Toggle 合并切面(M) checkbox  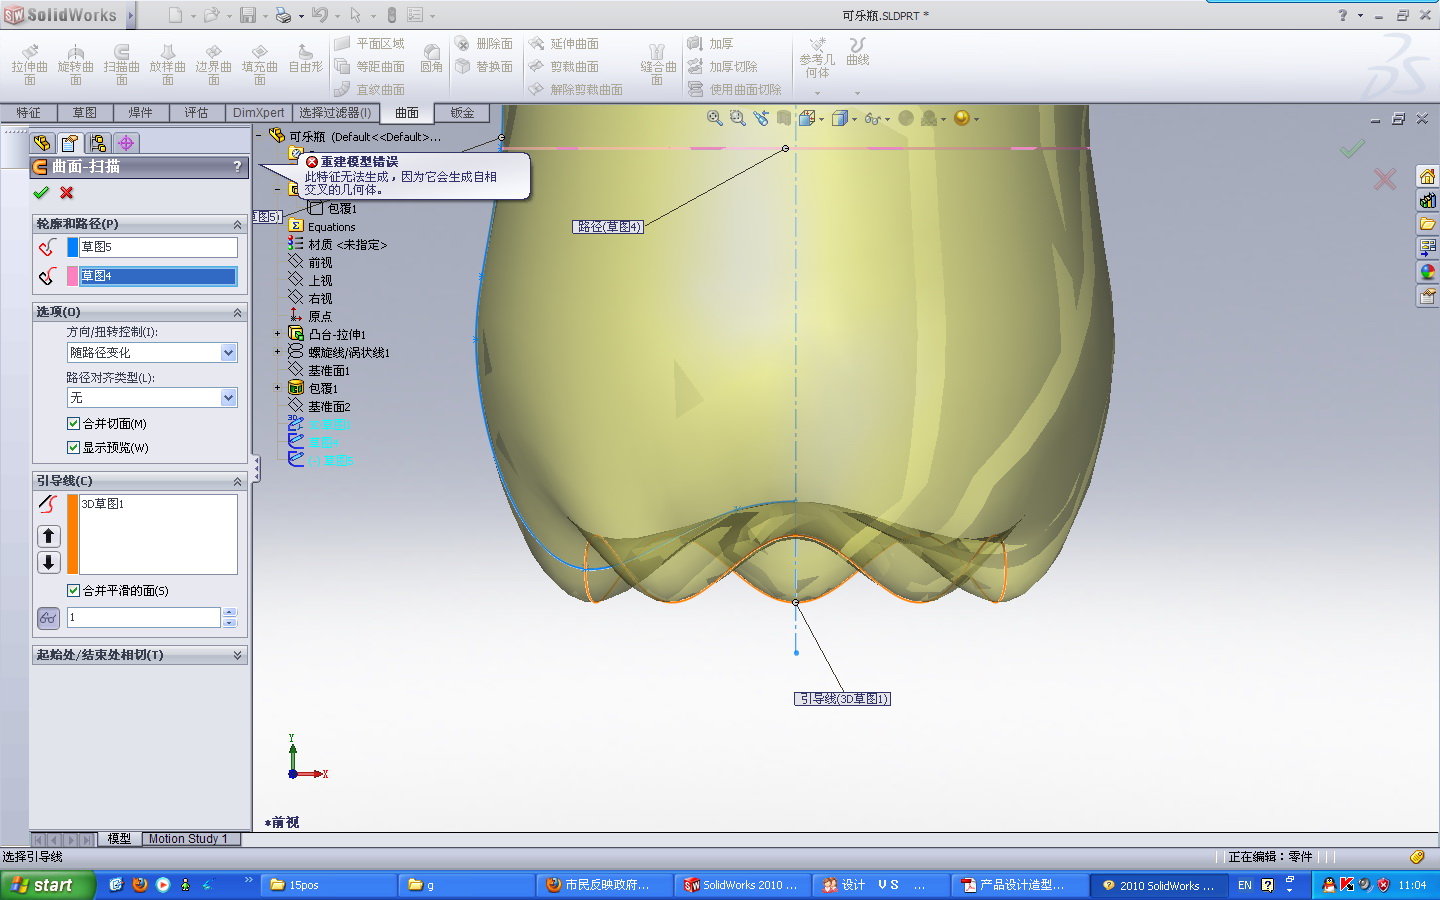pos(73,424)
